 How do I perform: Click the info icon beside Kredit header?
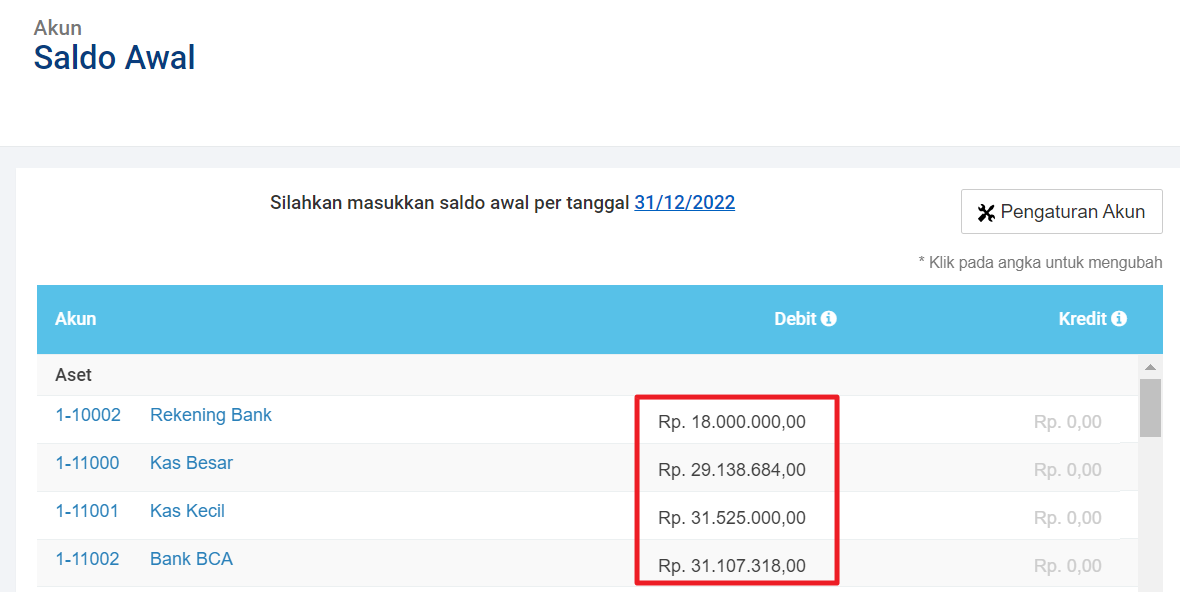[x=1119, y=319]
